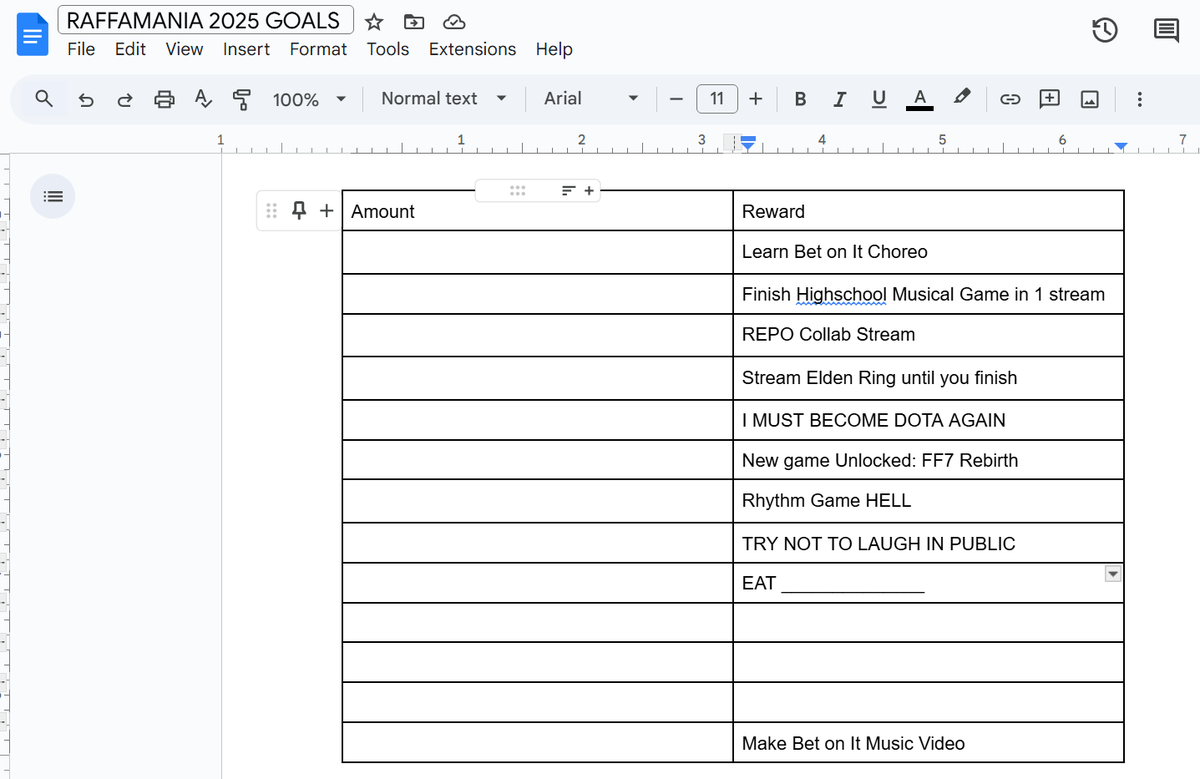Insert an image

coord(1090,99)
